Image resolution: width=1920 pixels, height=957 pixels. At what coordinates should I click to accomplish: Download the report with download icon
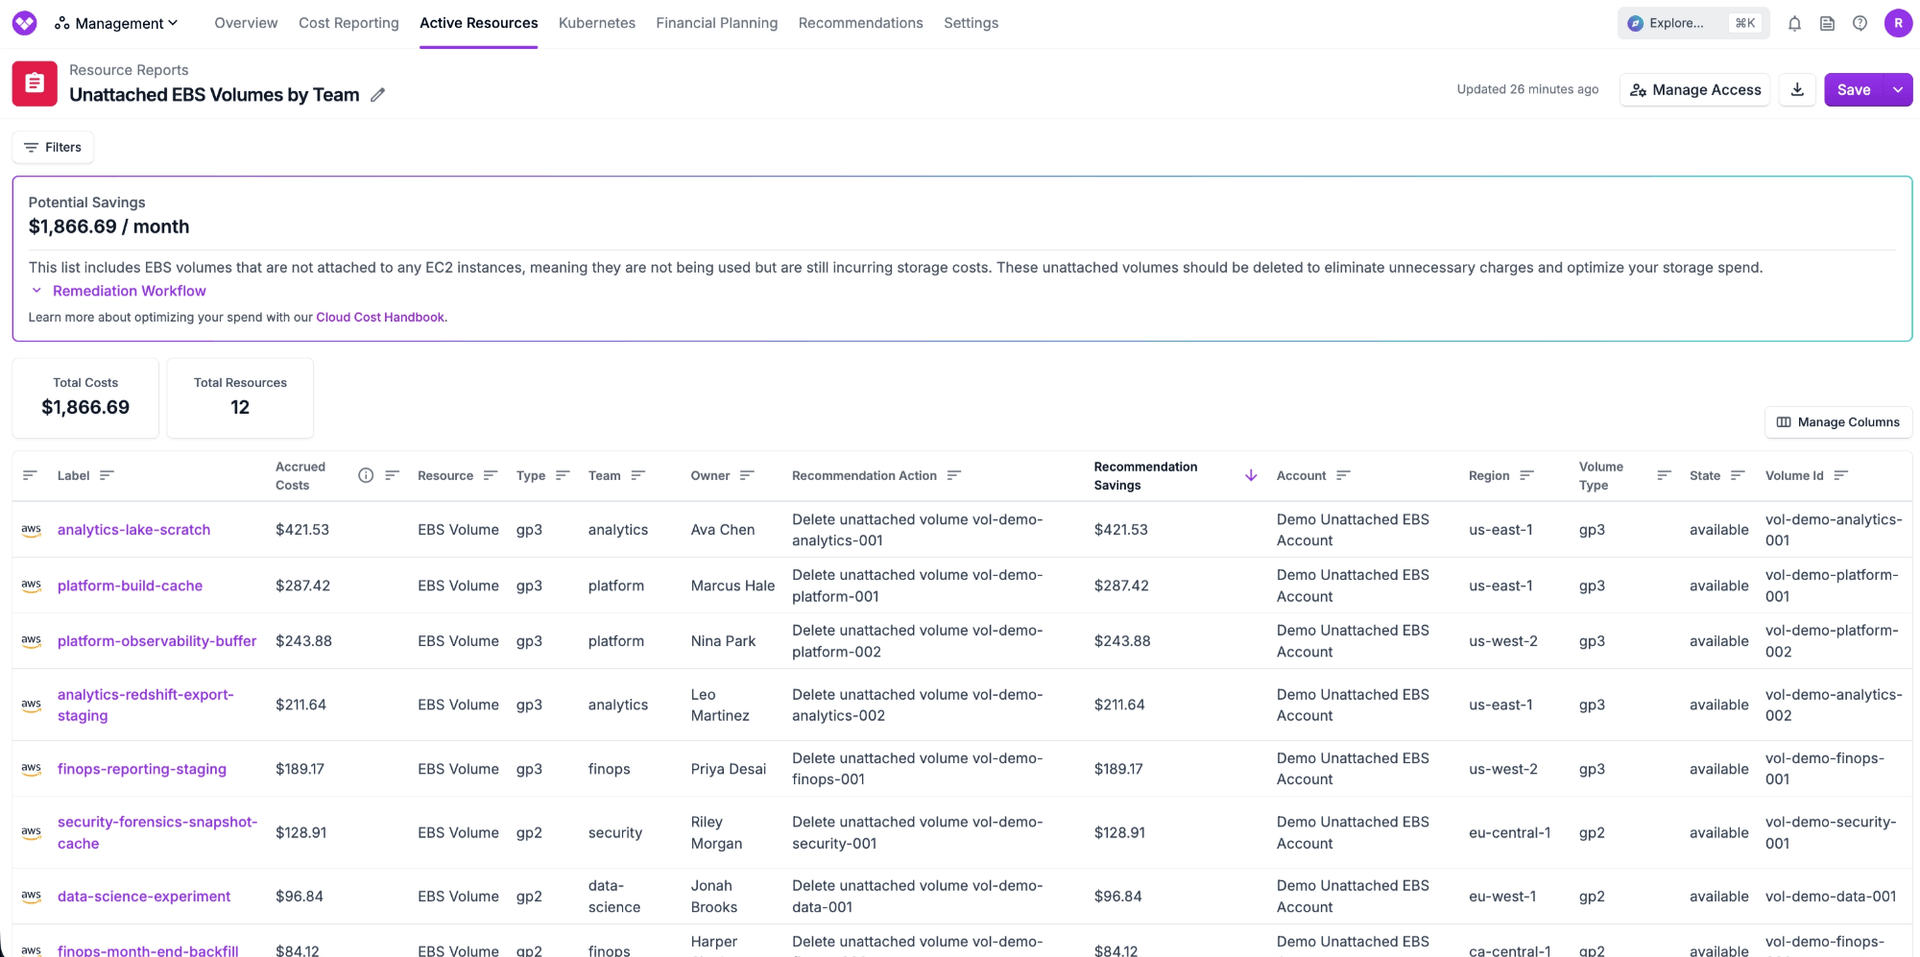point(1797,89)
